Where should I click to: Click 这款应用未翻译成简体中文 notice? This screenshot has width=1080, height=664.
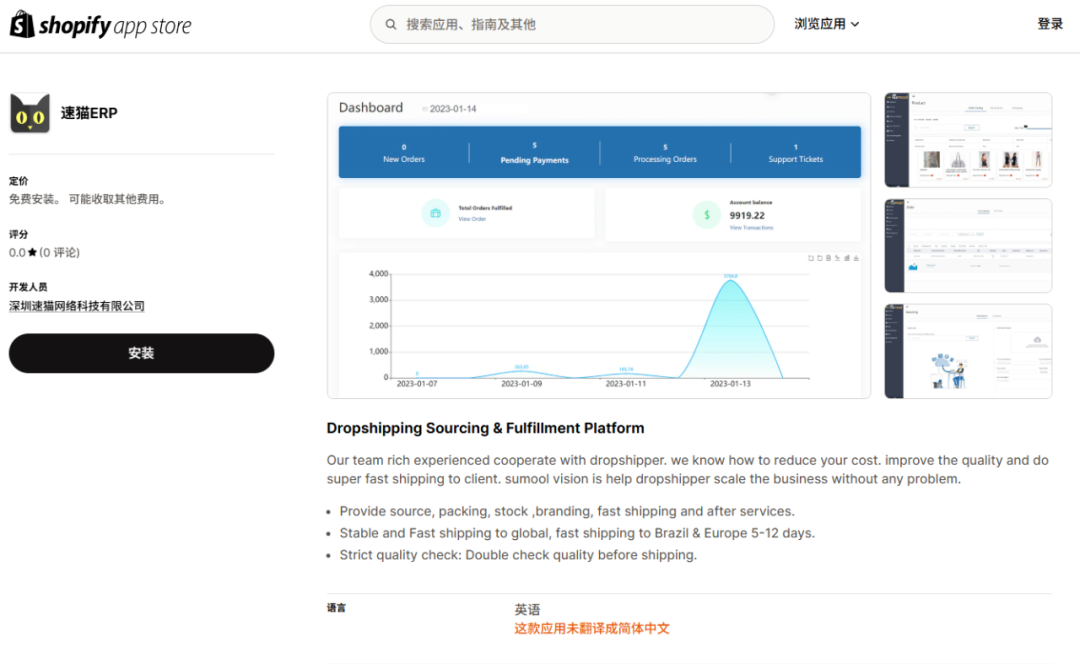pyautogui.click(x=592, y=628)
